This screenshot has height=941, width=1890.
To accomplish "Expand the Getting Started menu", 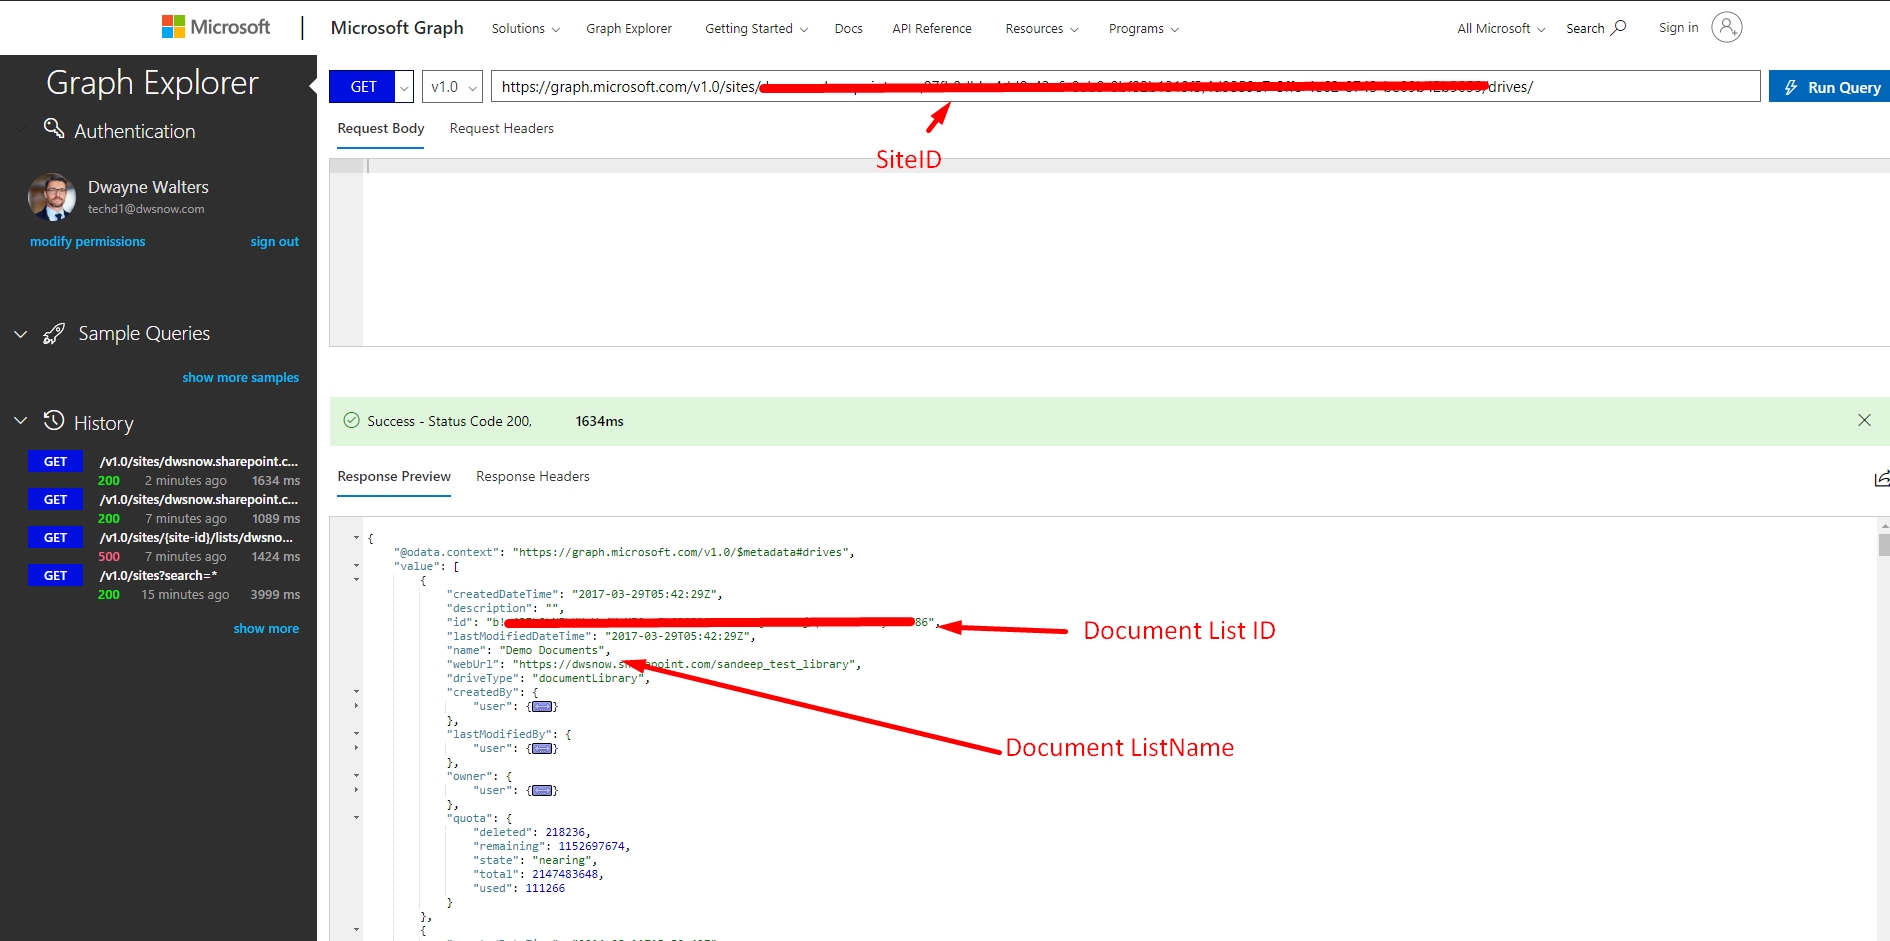I will point(756,28).
